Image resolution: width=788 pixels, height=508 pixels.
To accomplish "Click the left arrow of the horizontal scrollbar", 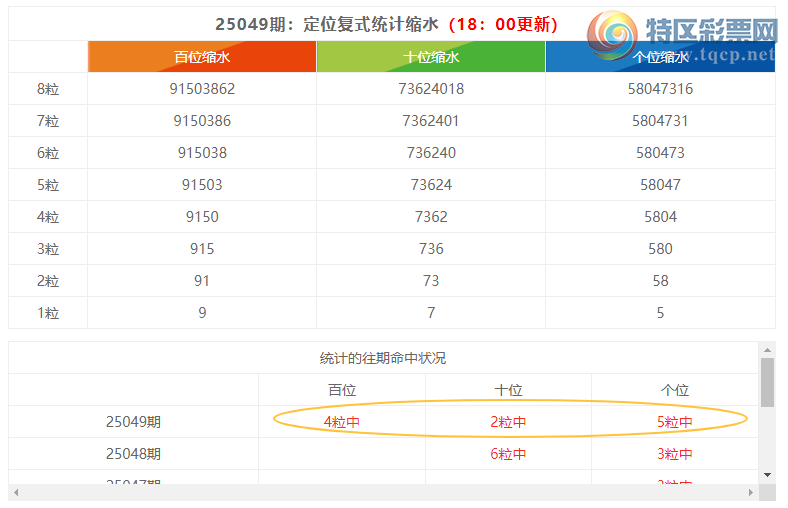I will tap(15, 493).
